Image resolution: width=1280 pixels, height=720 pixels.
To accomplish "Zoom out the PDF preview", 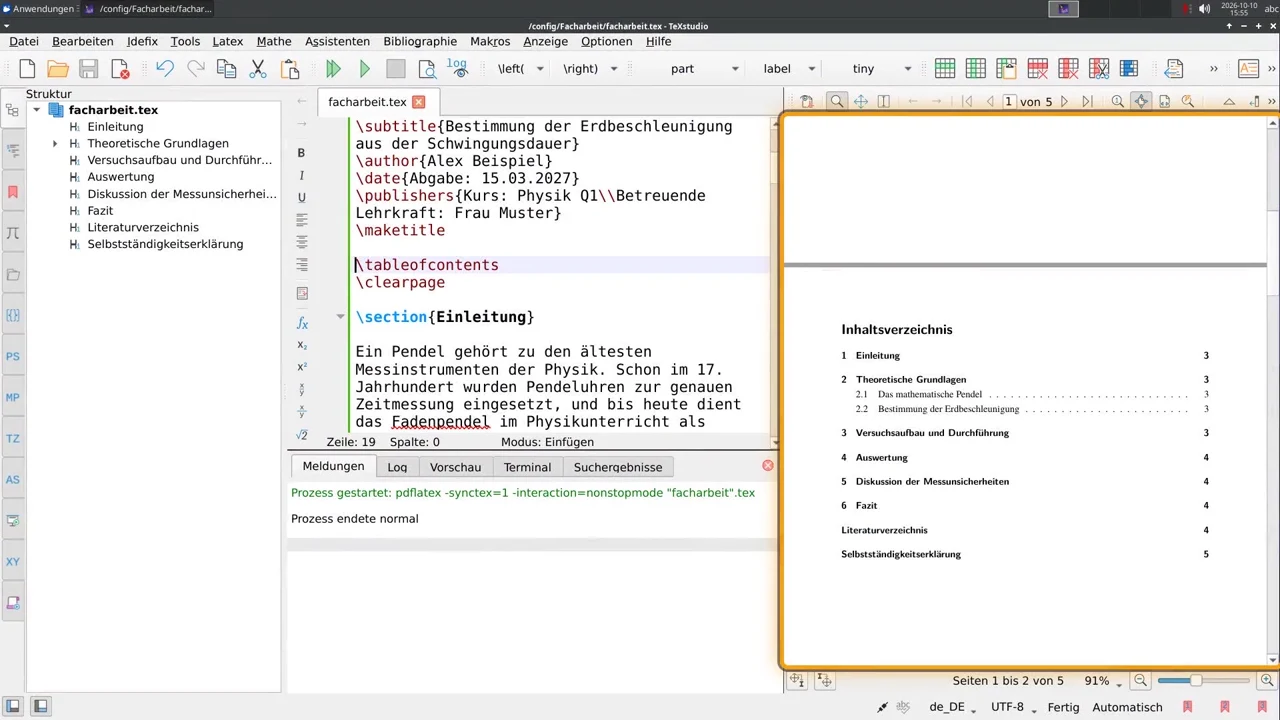I will coord(1140,681).
